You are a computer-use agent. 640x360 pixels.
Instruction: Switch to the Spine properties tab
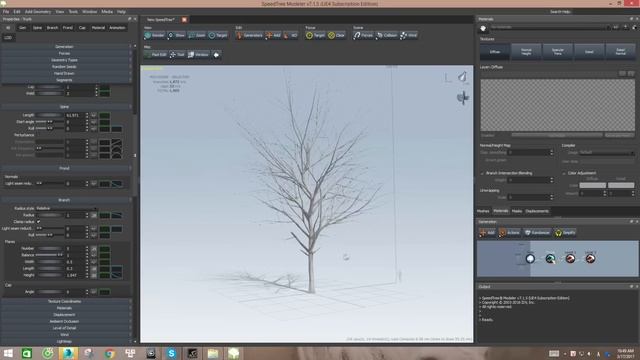click(37, 28)
